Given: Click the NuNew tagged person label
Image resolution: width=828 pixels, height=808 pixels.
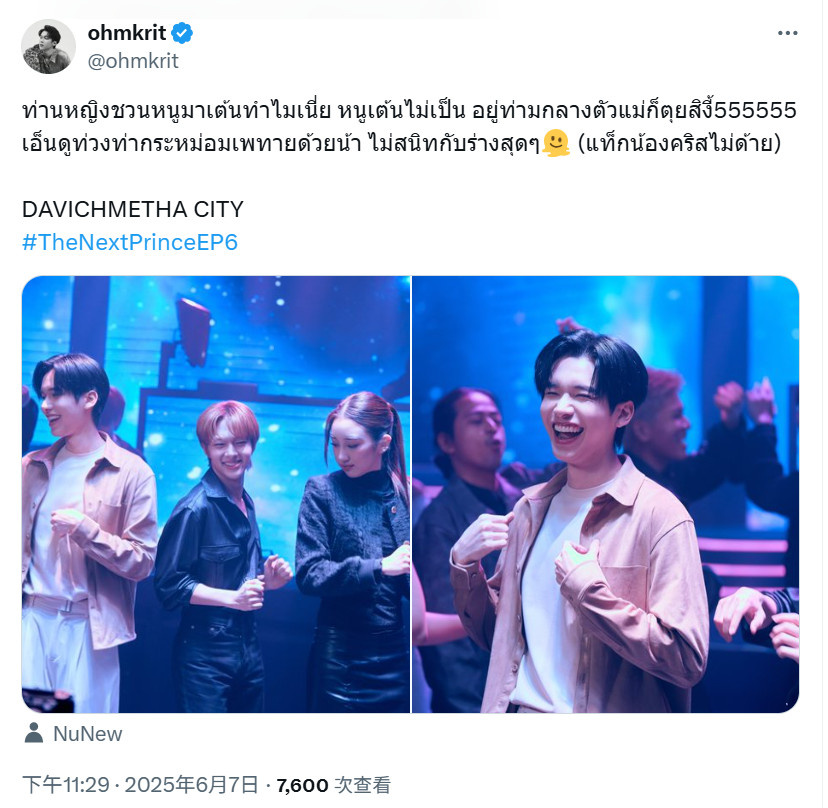Looking at the screenshot, I should pos(88,734).
